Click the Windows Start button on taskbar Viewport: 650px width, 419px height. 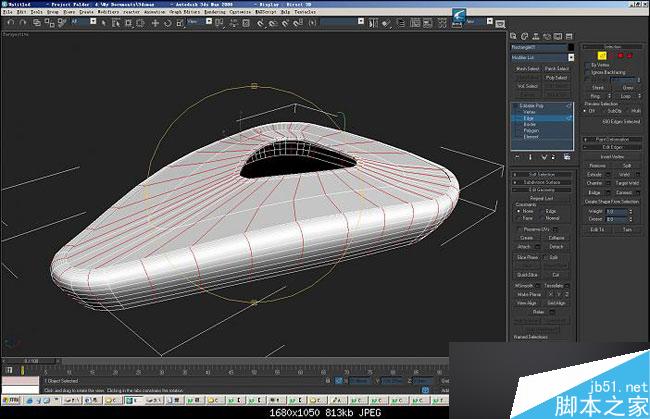point(12,400)
